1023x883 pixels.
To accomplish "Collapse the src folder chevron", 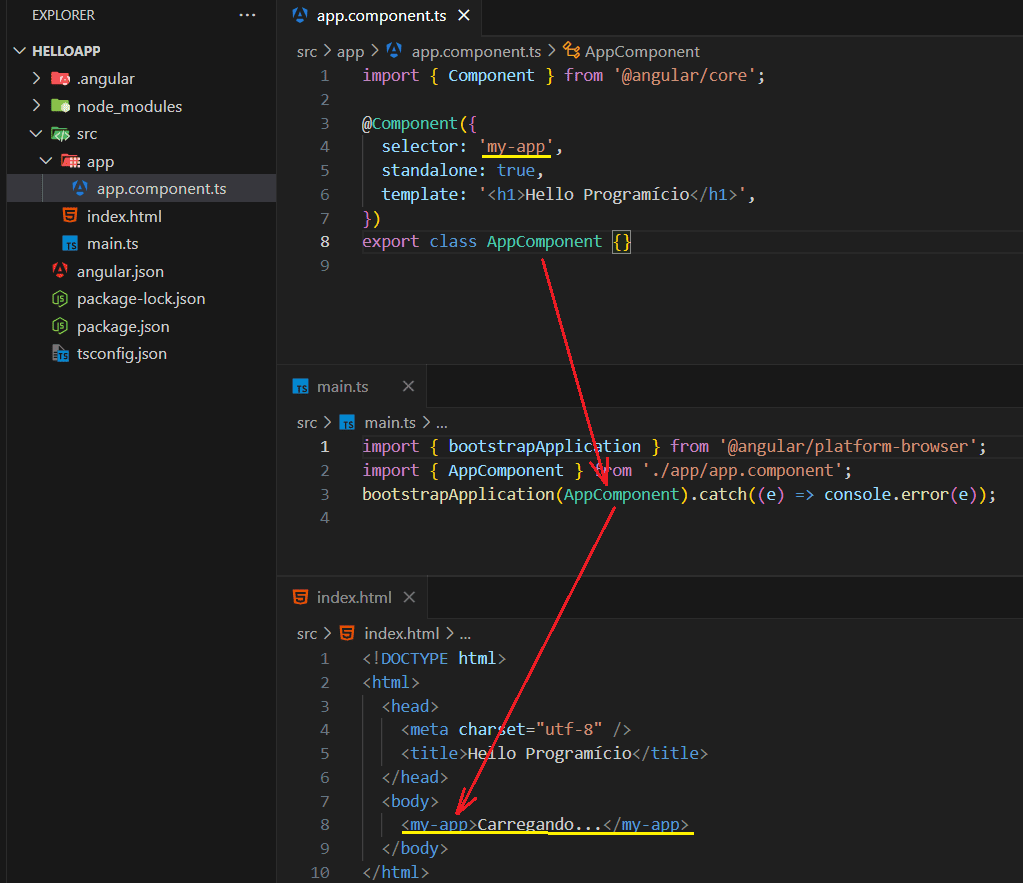I will [x=36, y=133].
